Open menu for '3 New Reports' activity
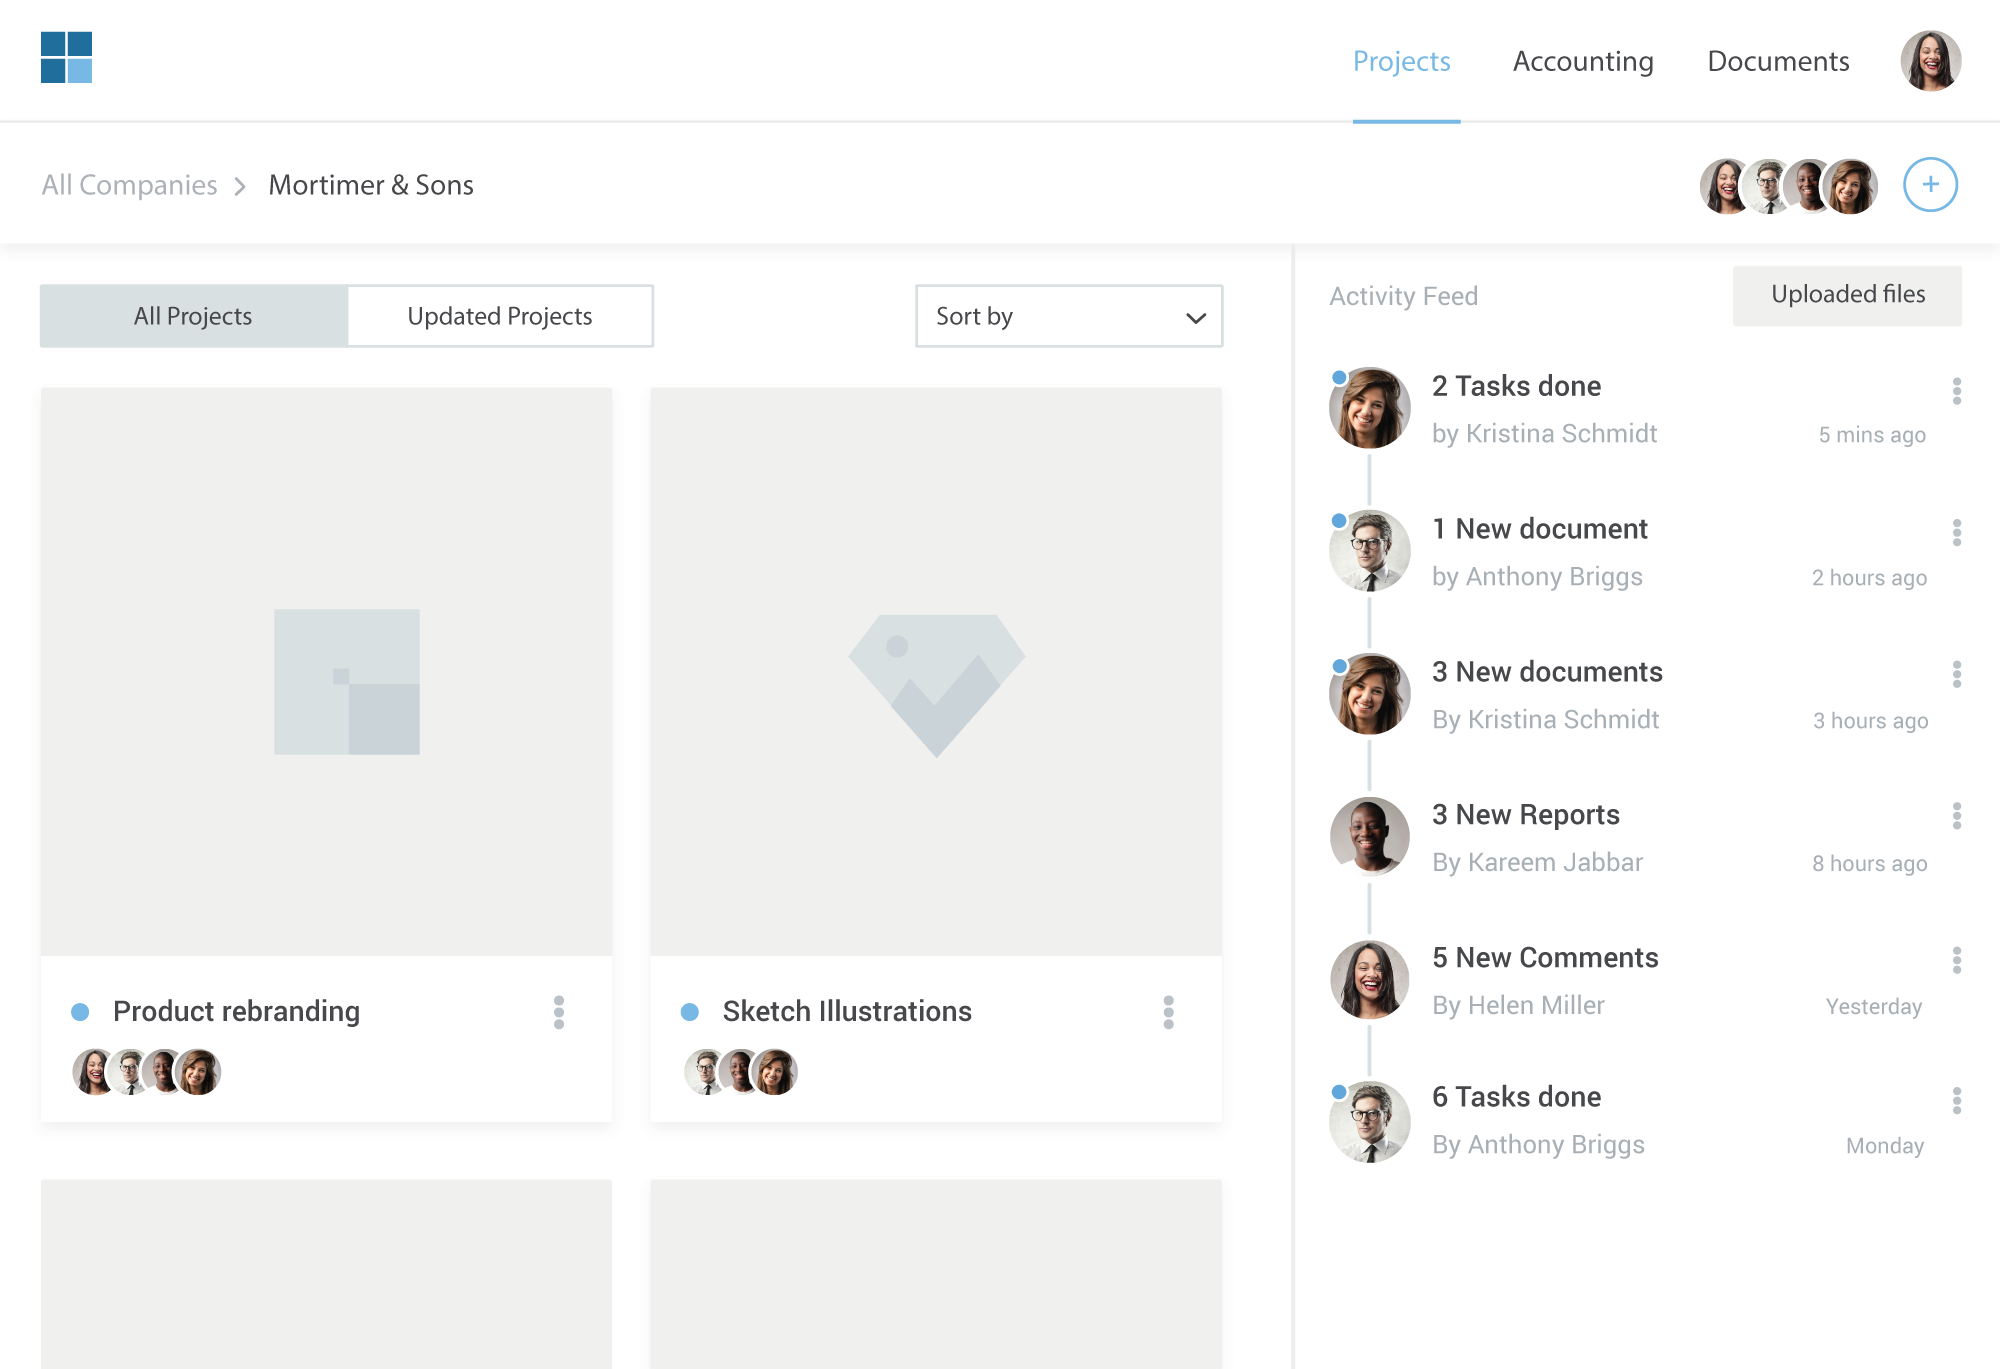 pos(1956,816)
